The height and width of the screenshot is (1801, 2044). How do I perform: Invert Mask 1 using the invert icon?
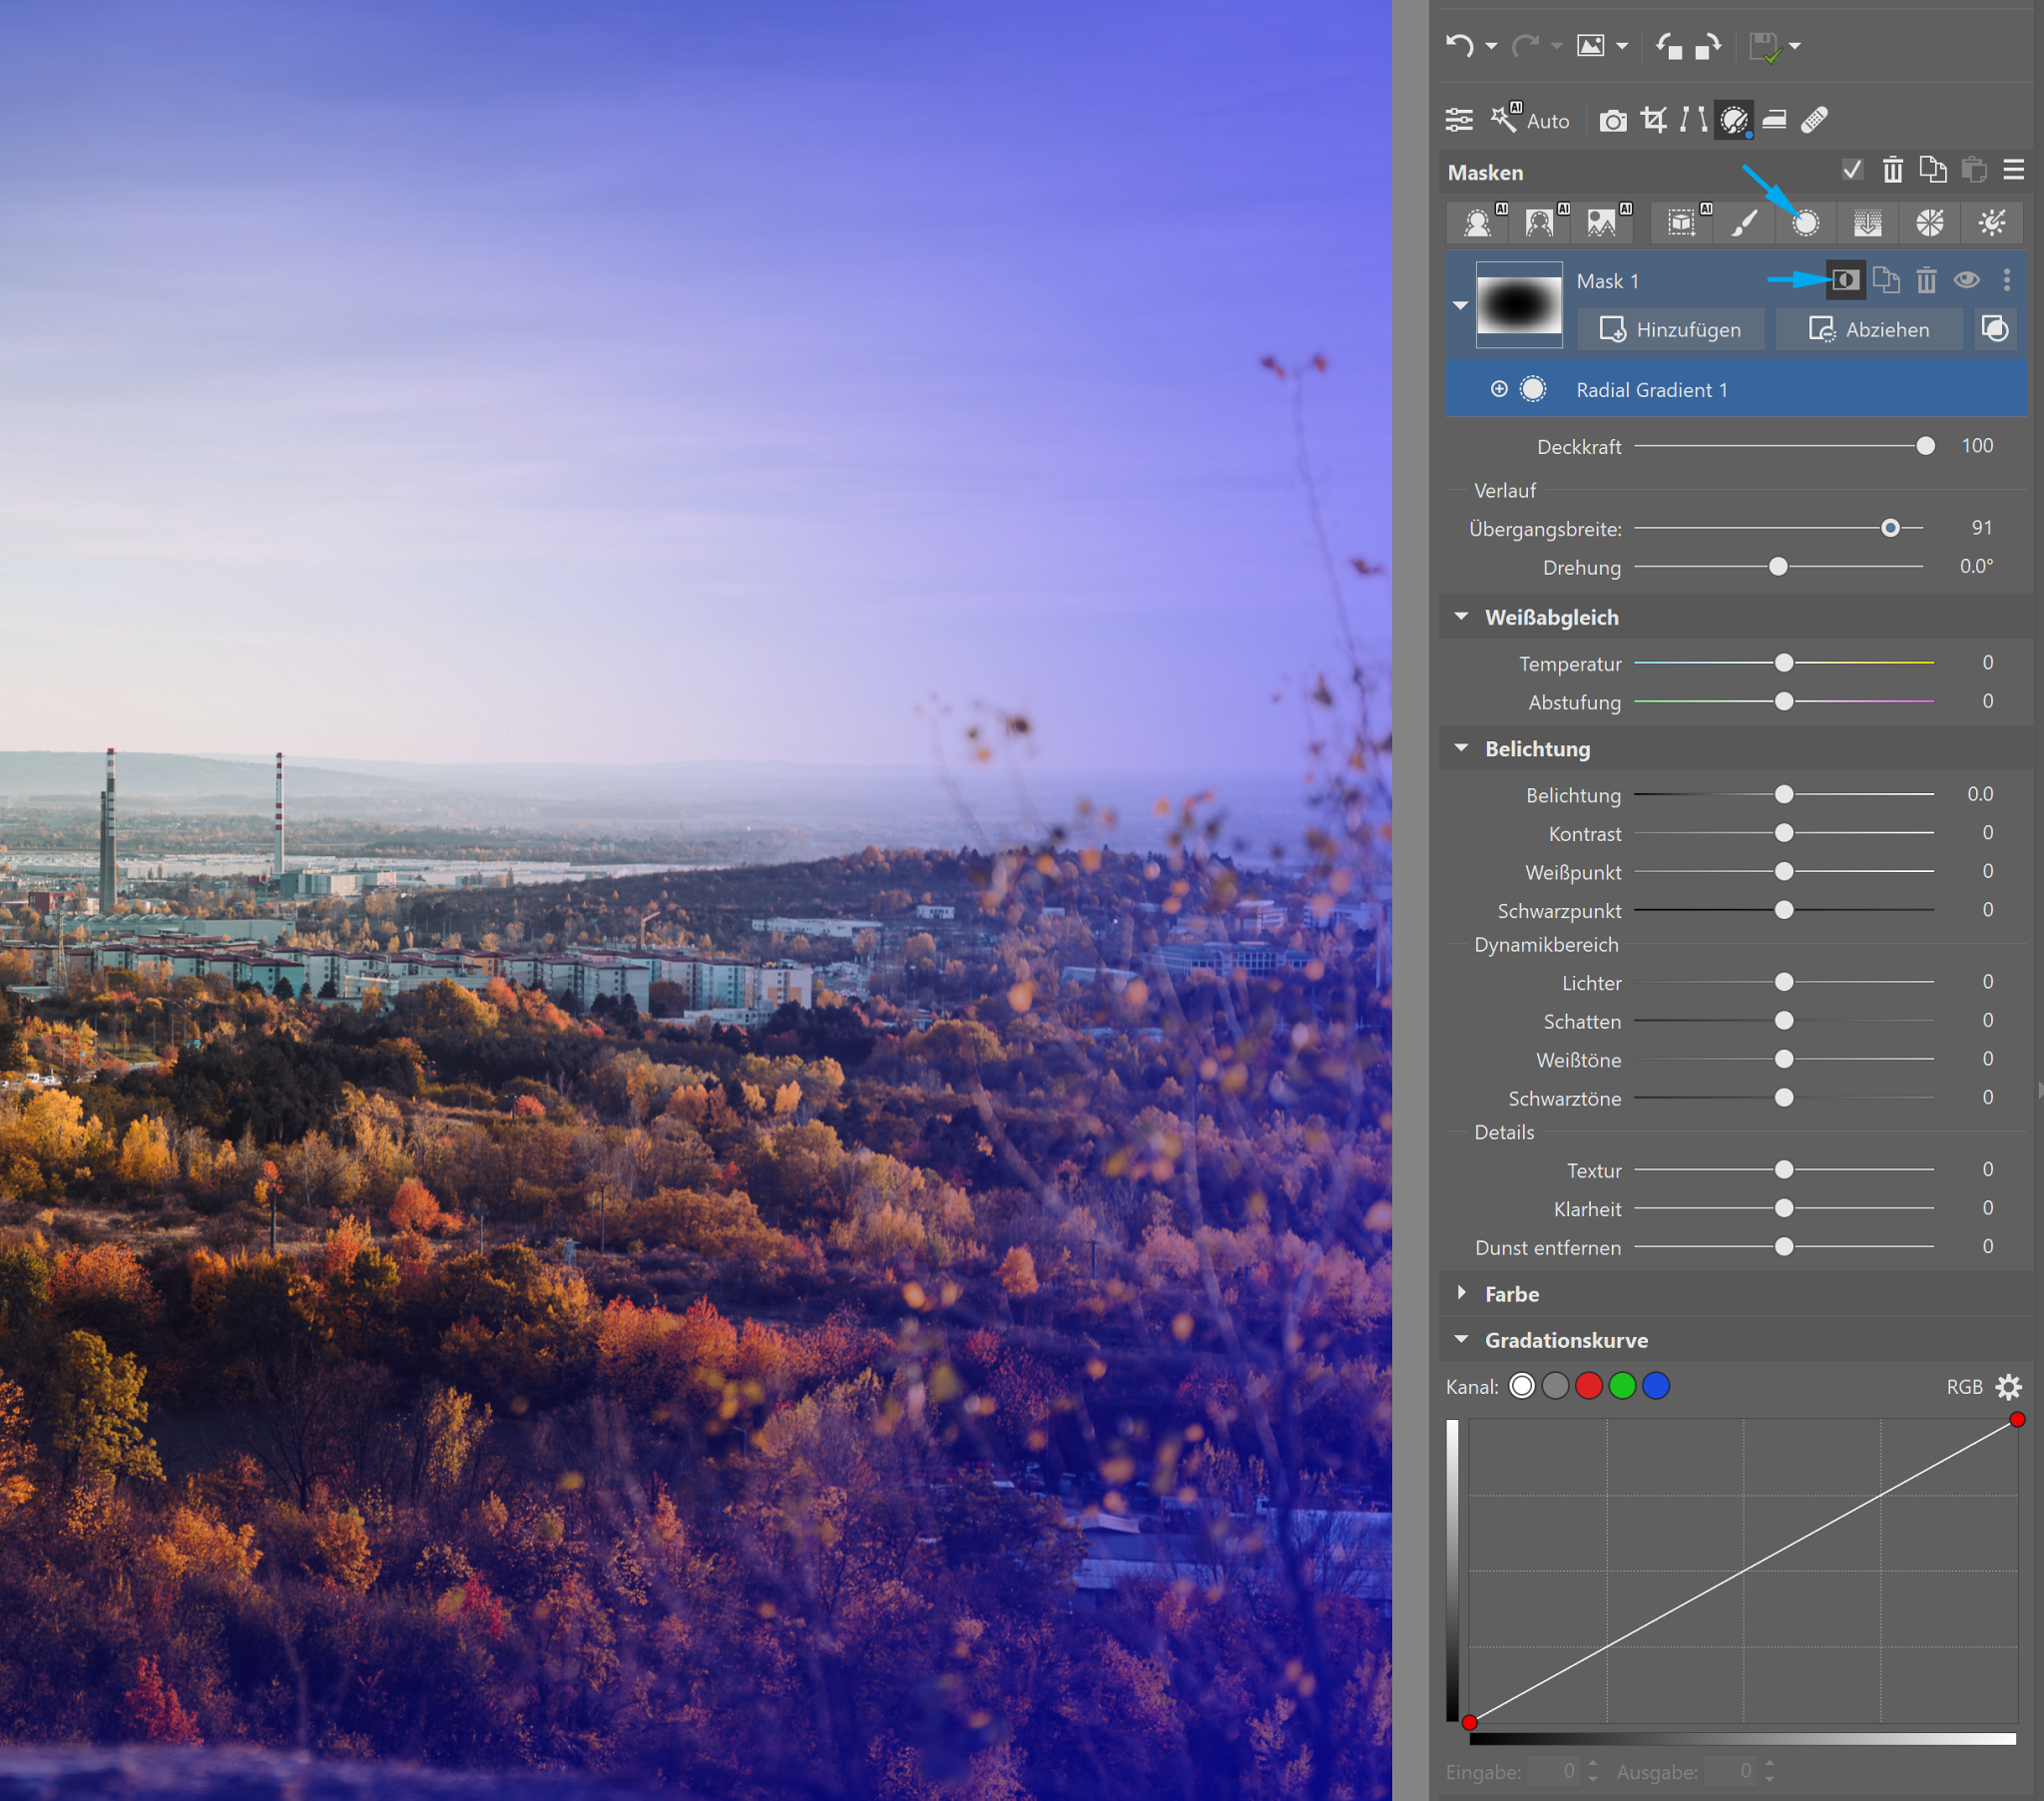[x=1845, y=280]
